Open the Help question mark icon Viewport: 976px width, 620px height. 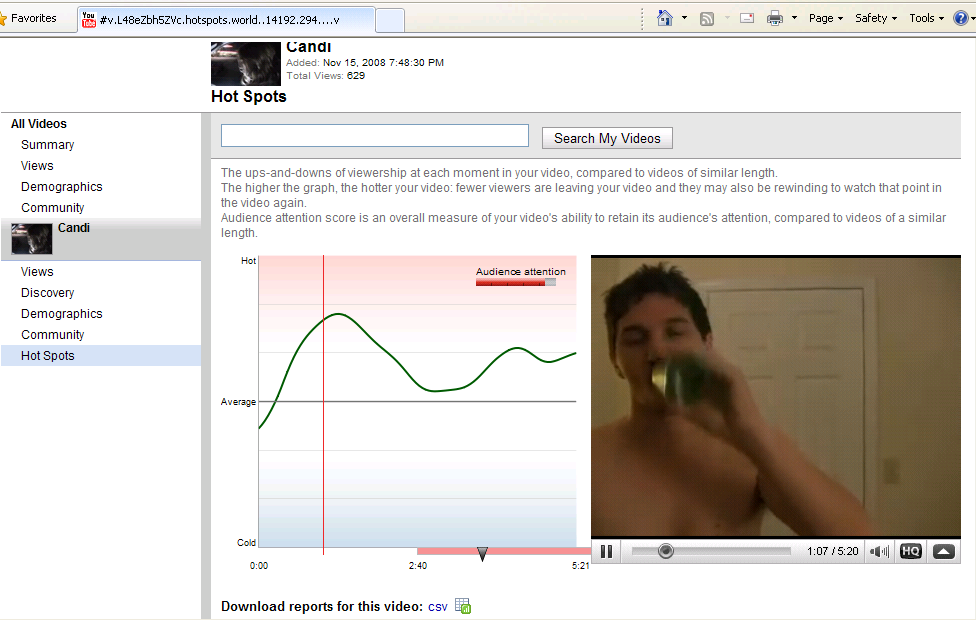pos(961,18)
